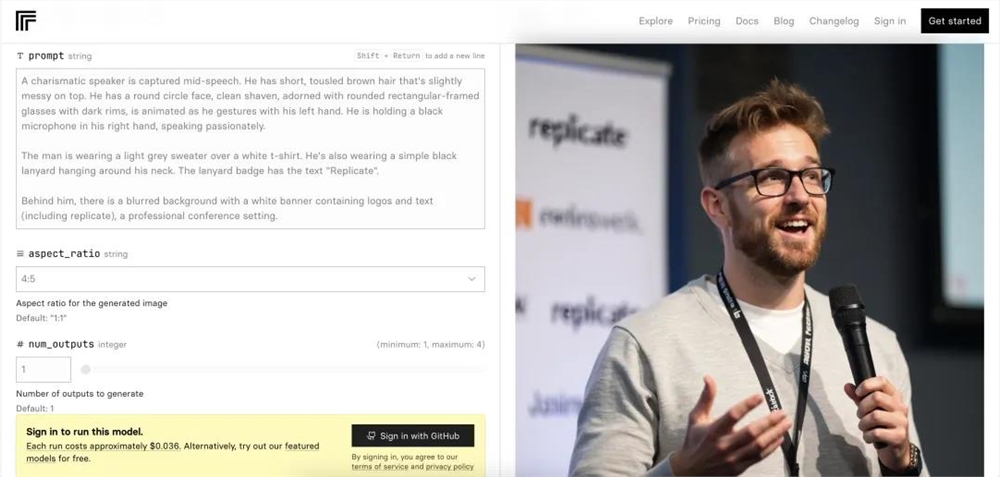Open the Changelog page

point(834,21)
